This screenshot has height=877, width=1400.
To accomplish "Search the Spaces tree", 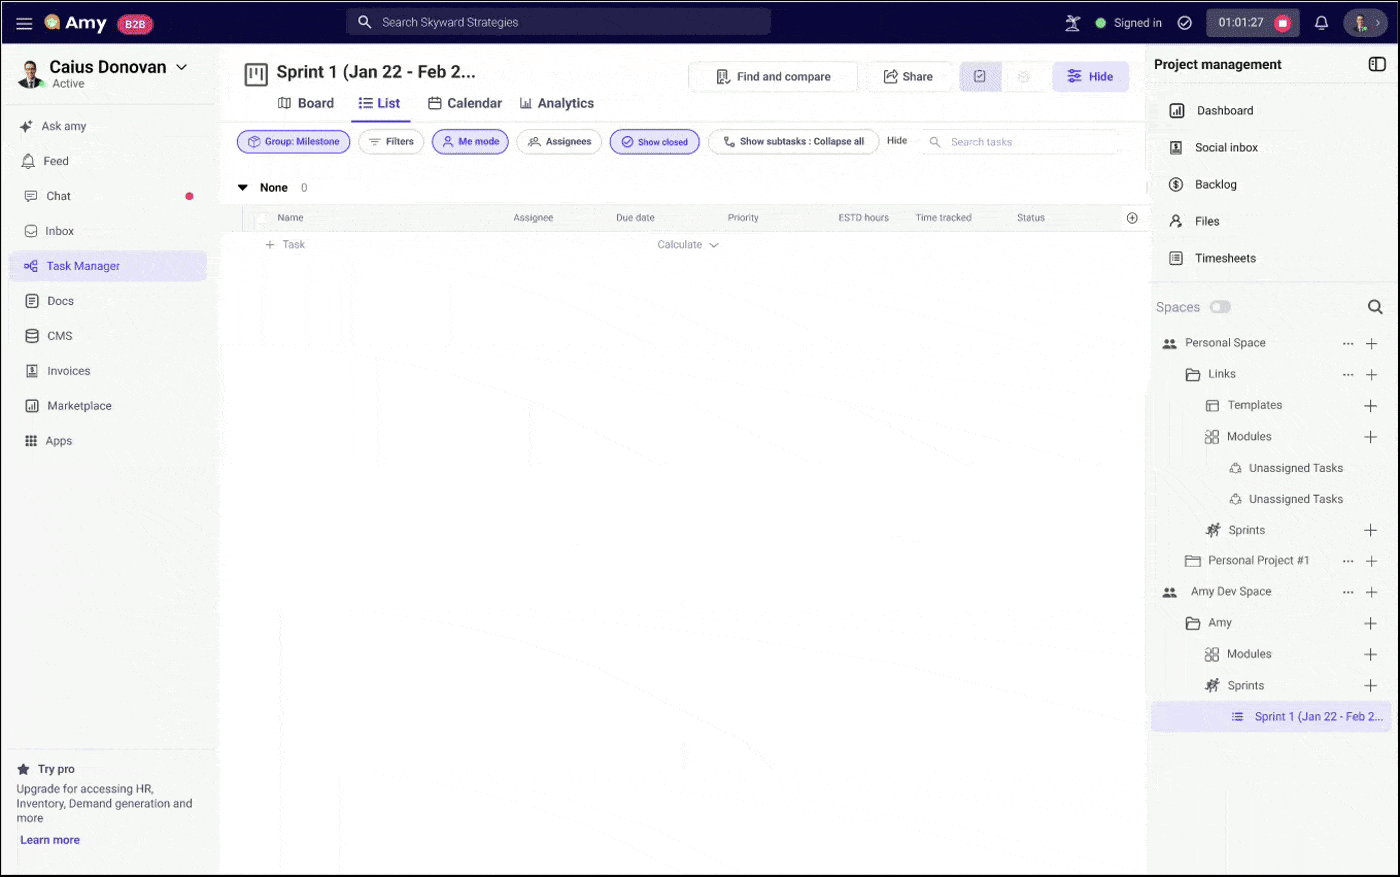I will pyautogui.click(x=1374, y=307).
